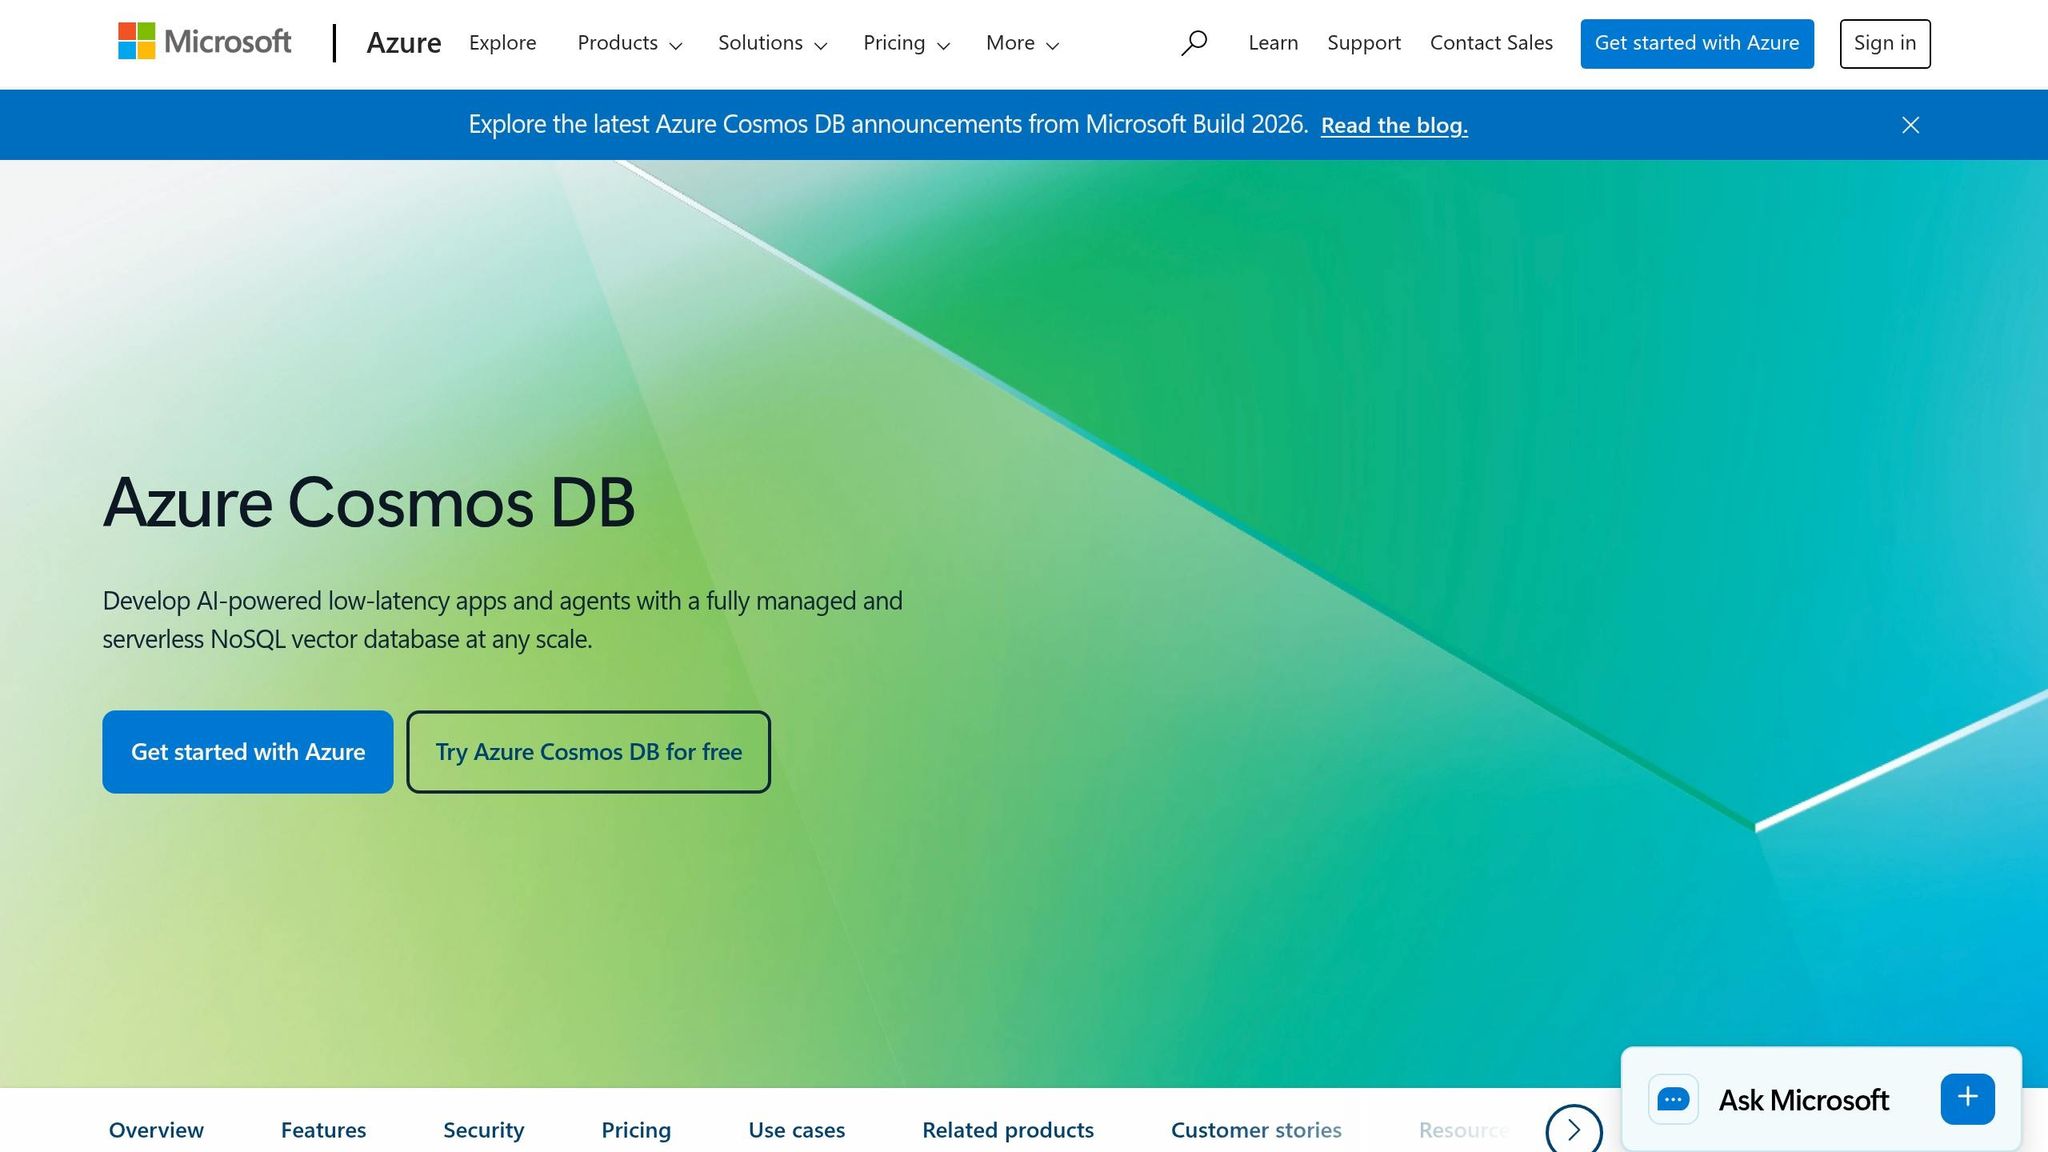Expand the Products dropdown
Image resolution: width=2048 pixels, height=1152 pixels.
pyautogui.click(x=630, y=43)
